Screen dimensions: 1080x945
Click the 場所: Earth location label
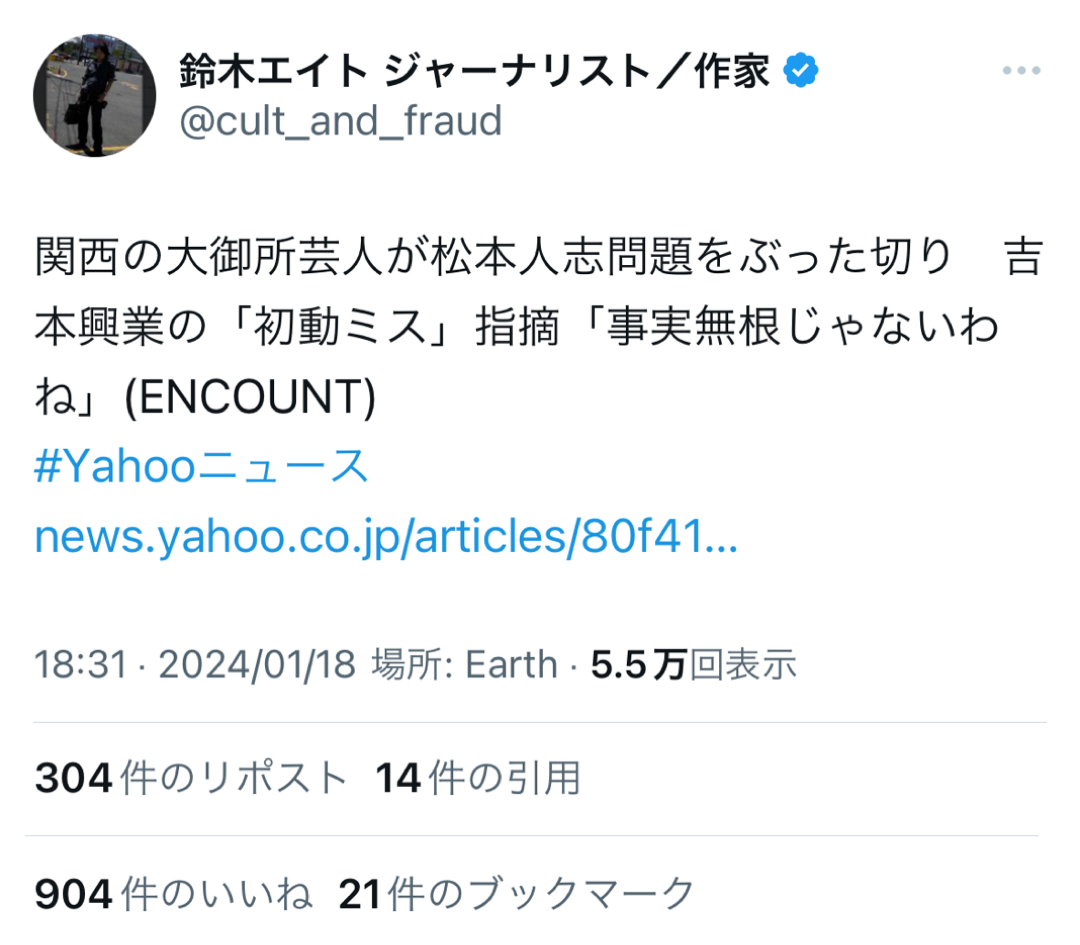tap(464, 665)
